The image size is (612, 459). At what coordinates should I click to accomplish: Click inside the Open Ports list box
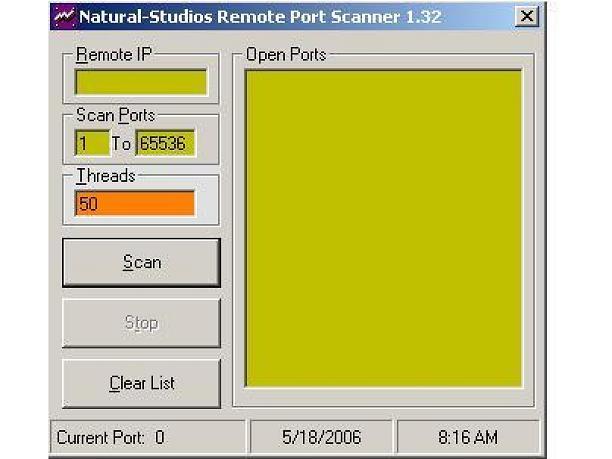coord(383,228)
